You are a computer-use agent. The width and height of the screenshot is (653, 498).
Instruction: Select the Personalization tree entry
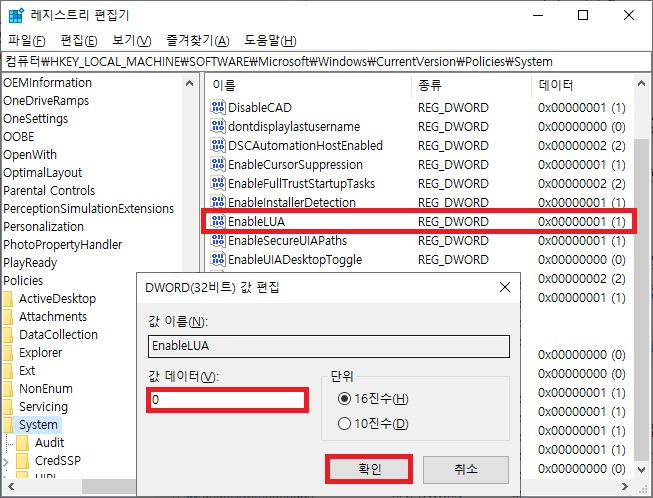(44, 227)
